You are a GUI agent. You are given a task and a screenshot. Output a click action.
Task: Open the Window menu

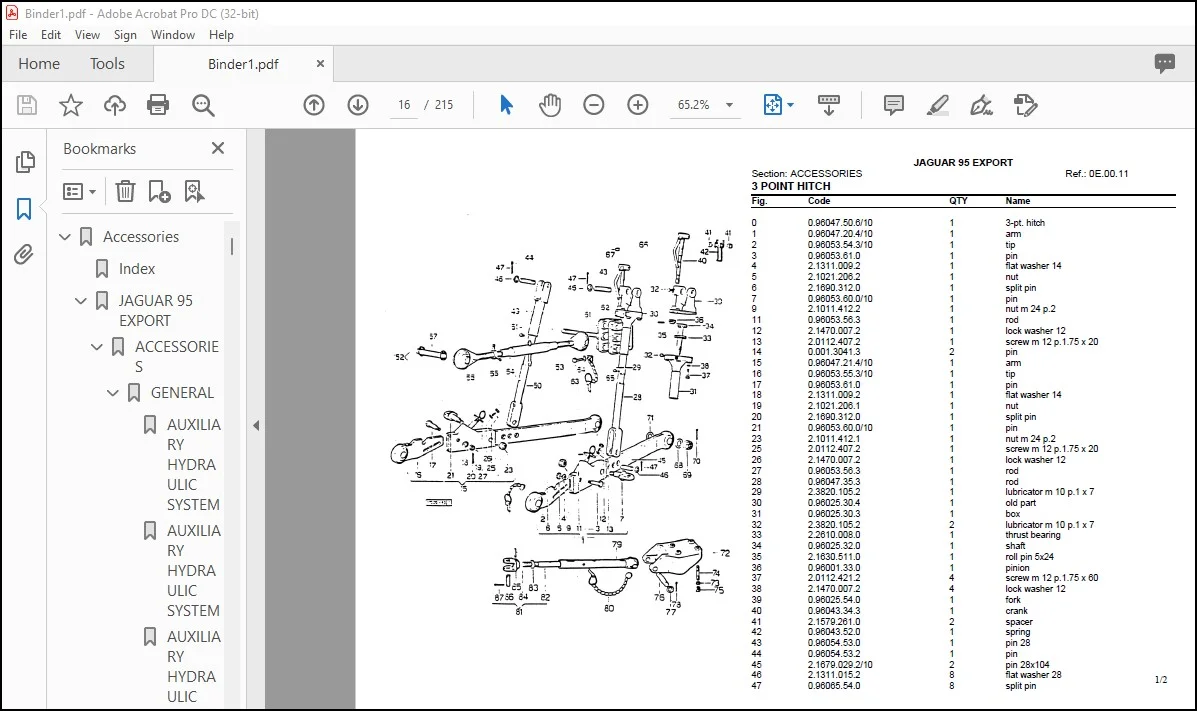pos(173,34)
